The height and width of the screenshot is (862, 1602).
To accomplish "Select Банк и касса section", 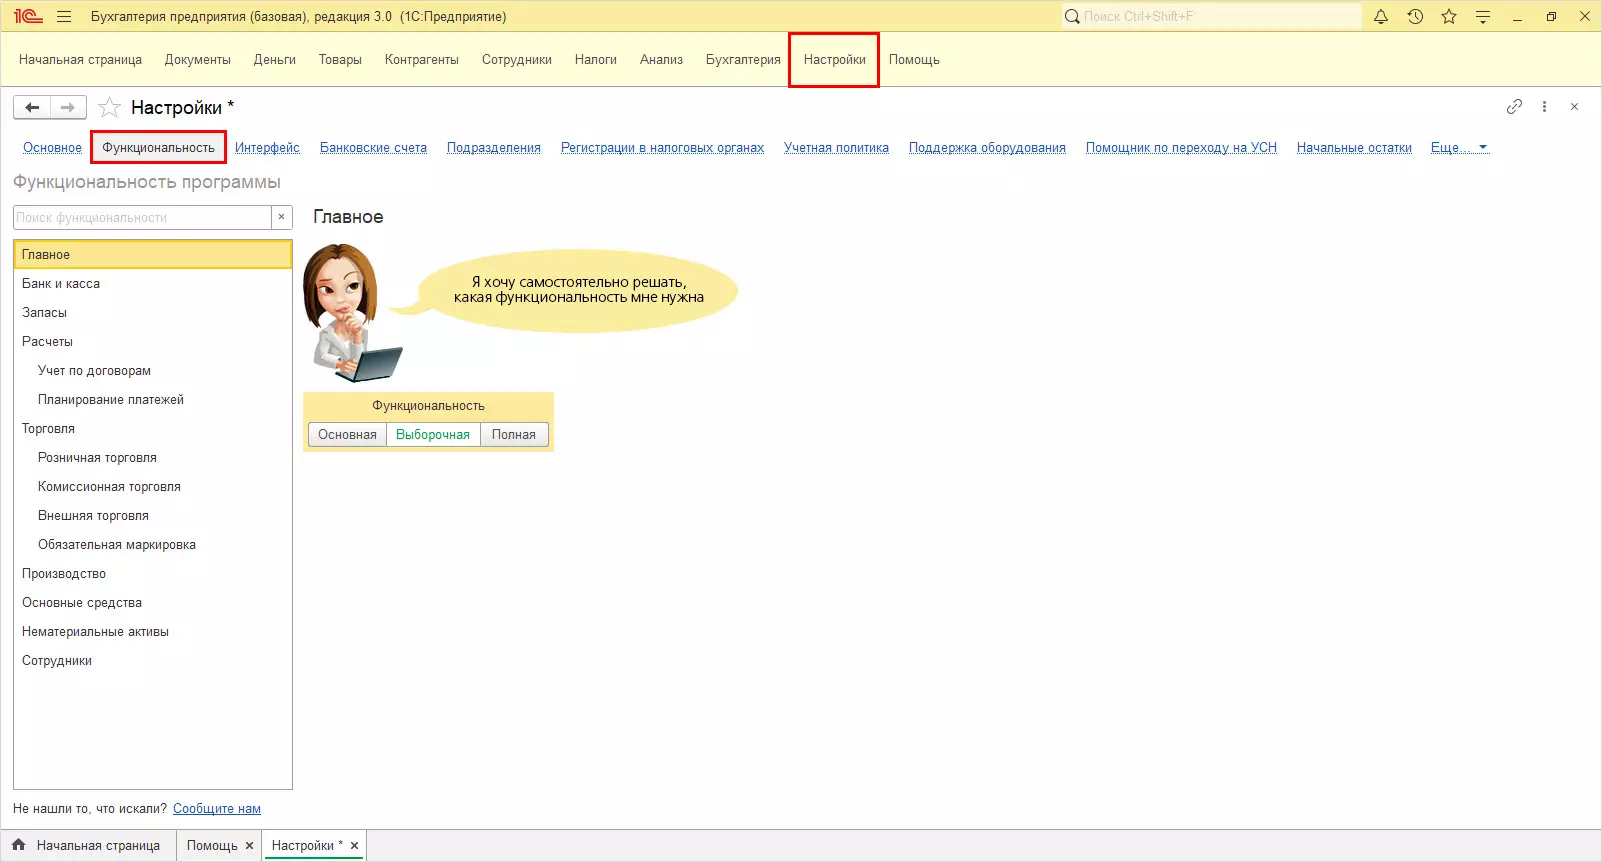I will 153,284.
